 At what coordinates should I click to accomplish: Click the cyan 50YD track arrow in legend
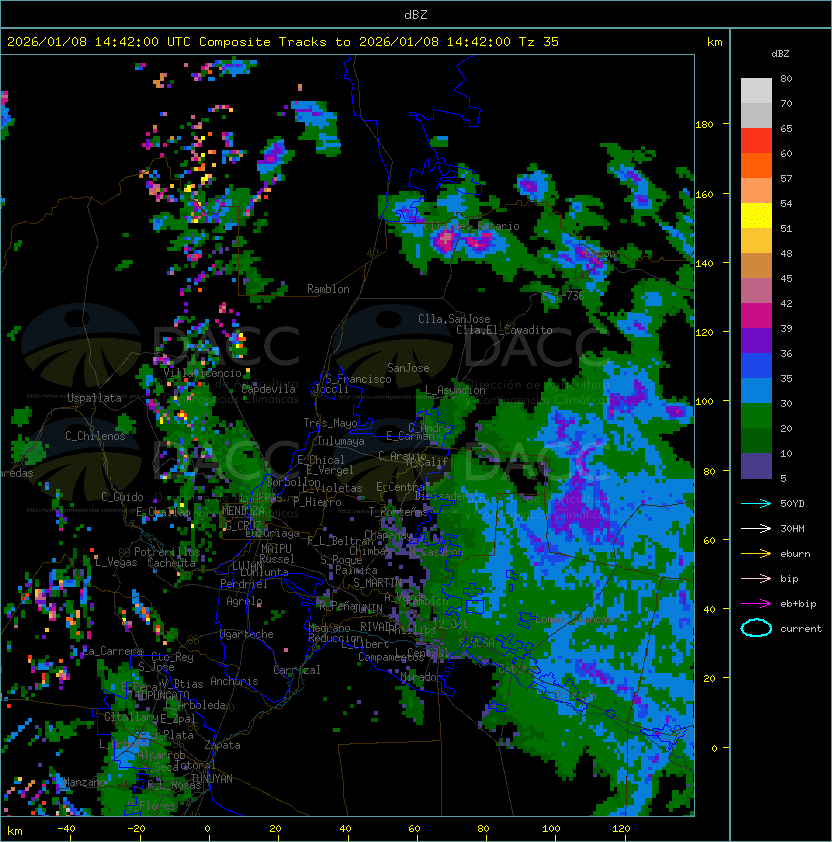coord(756,504)
